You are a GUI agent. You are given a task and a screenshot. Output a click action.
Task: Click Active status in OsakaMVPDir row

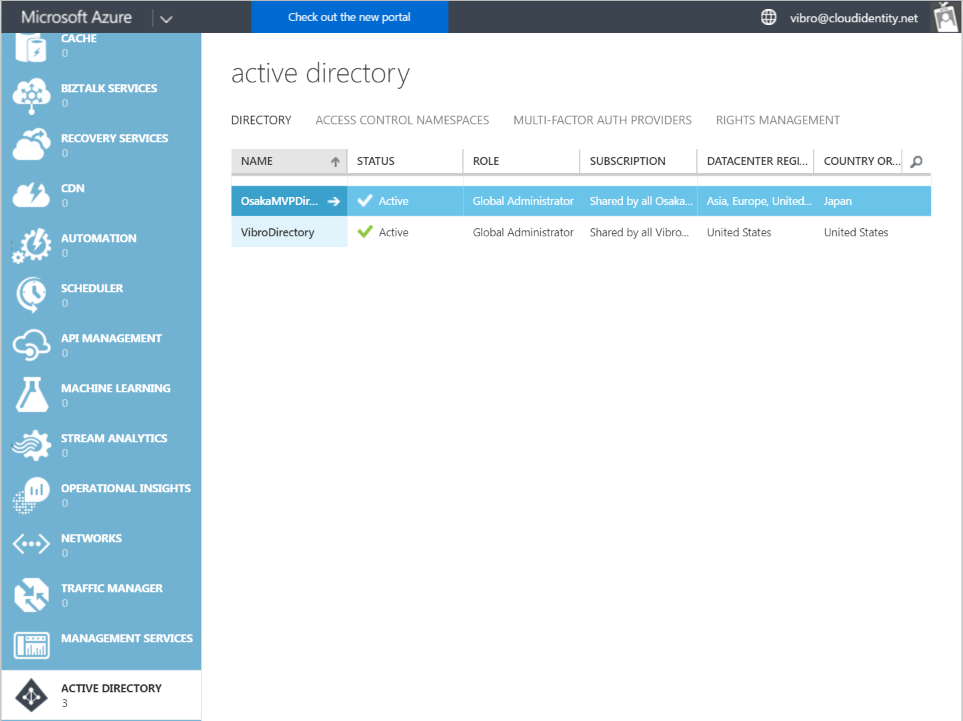(394, 201)
